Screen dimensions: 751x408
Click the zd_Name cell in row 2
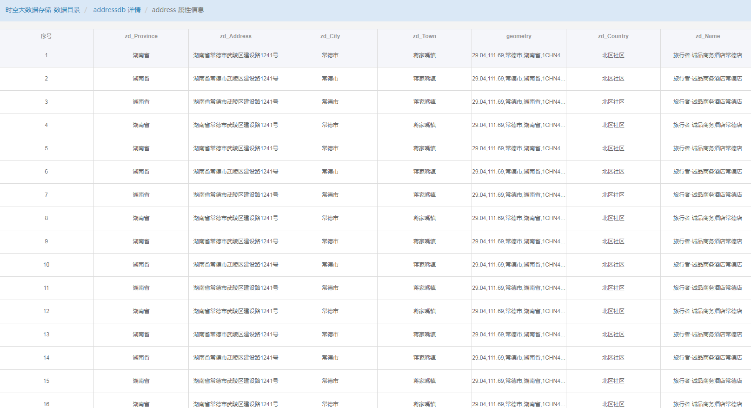[x=707, y=79]
